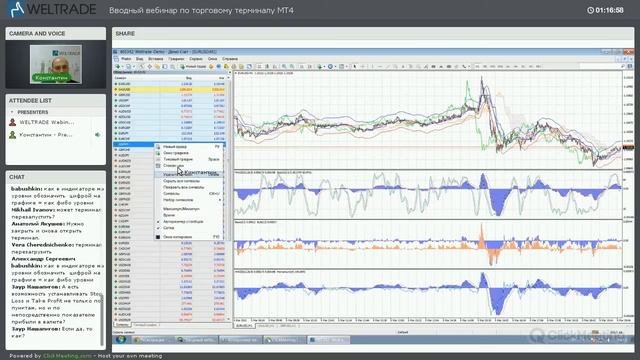
Task: Open Periods dropdown arrow
Action: pos(336,66)
